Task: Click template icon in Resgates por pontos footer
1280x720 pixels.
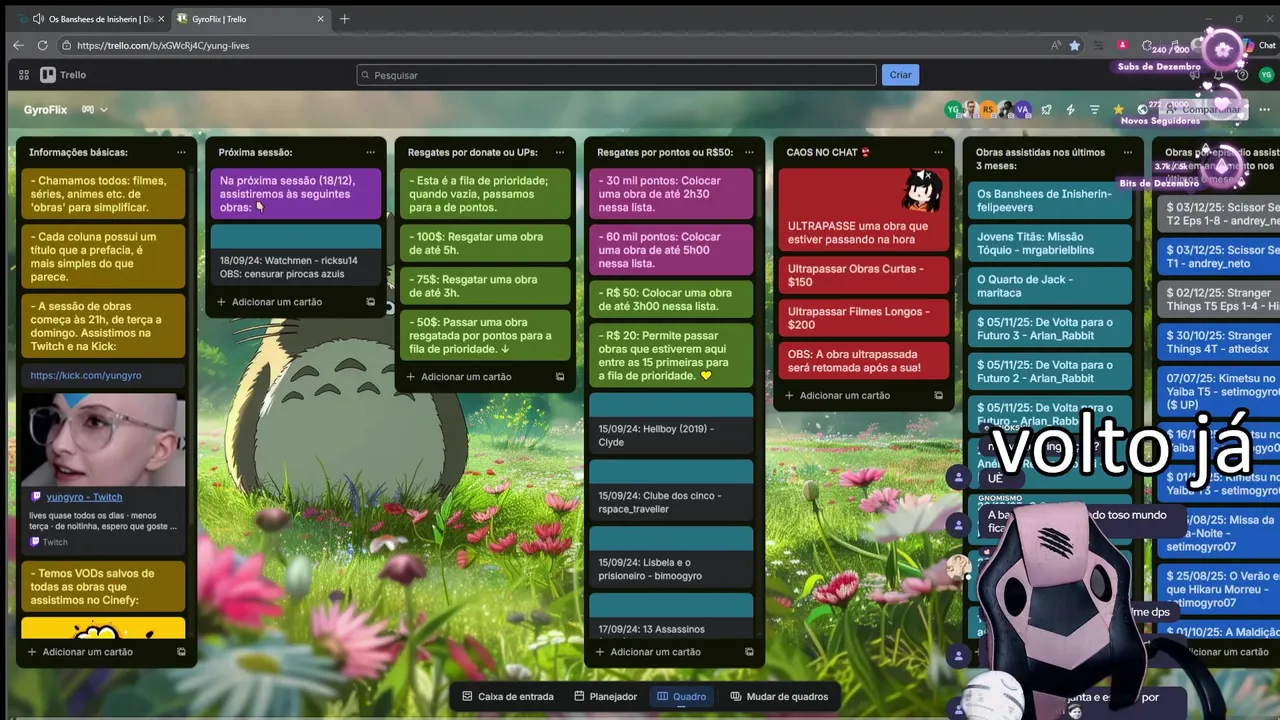Action: [x=749, y=652]
